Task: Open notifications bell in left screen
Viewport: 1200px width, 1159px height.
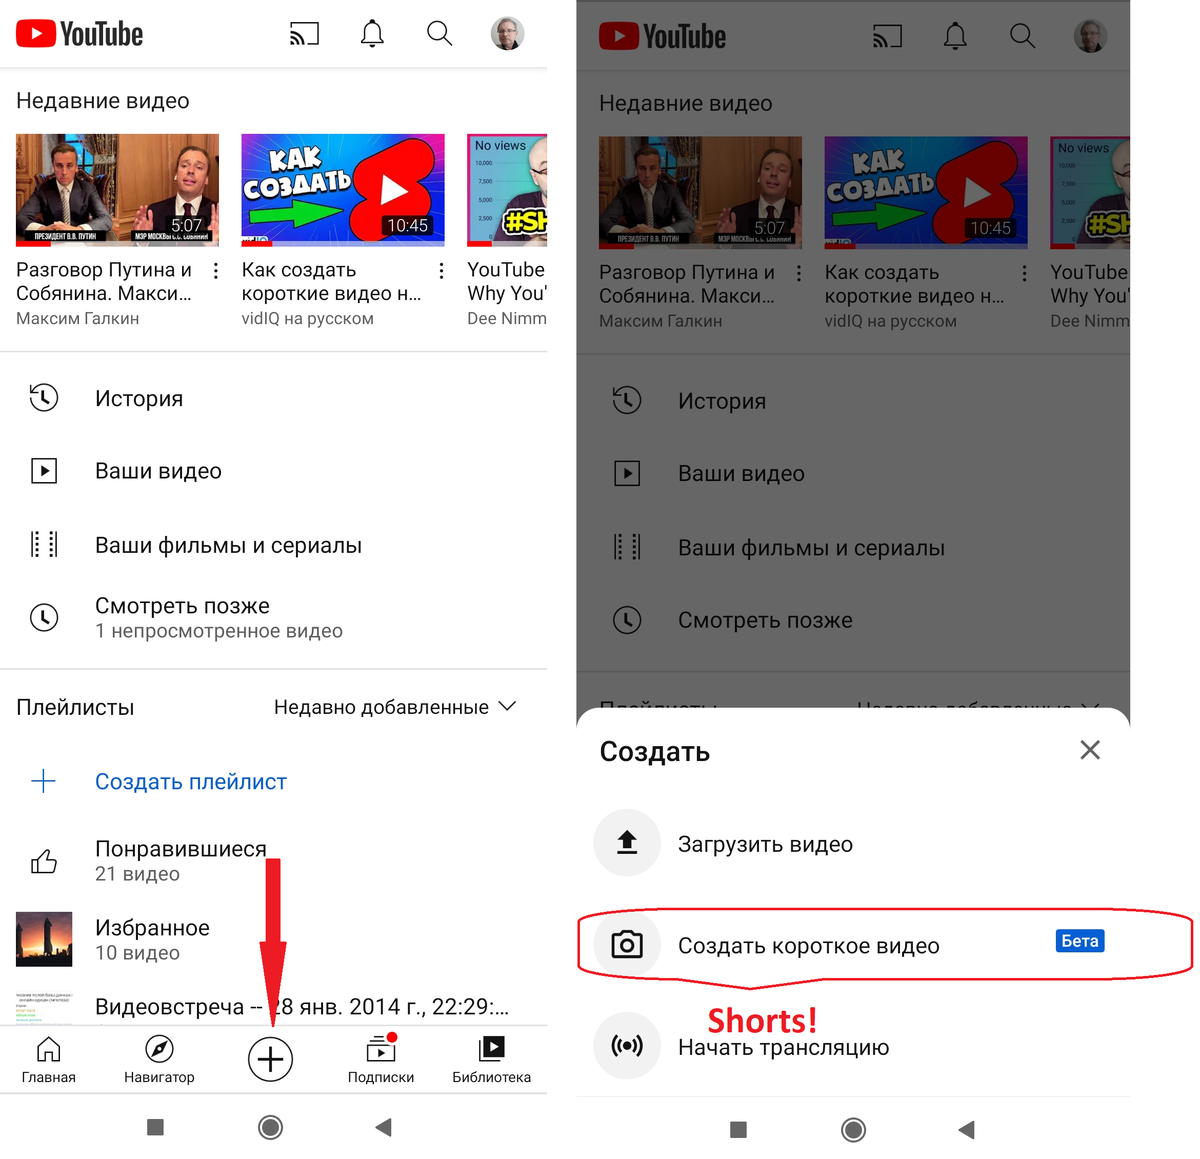Action: tap(372, 34)
